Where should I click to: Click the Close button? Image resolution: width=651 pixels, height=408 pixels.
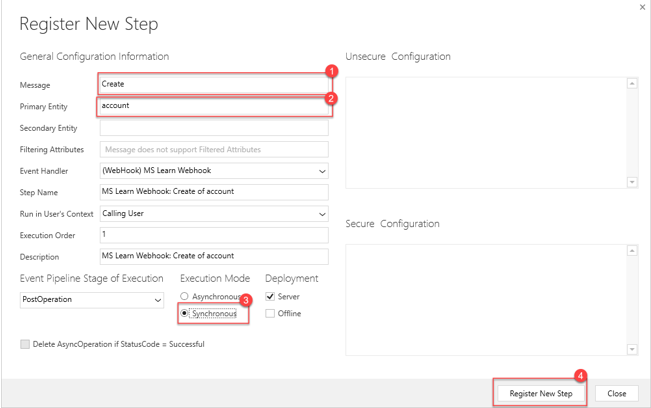click(x=617, y=393)
